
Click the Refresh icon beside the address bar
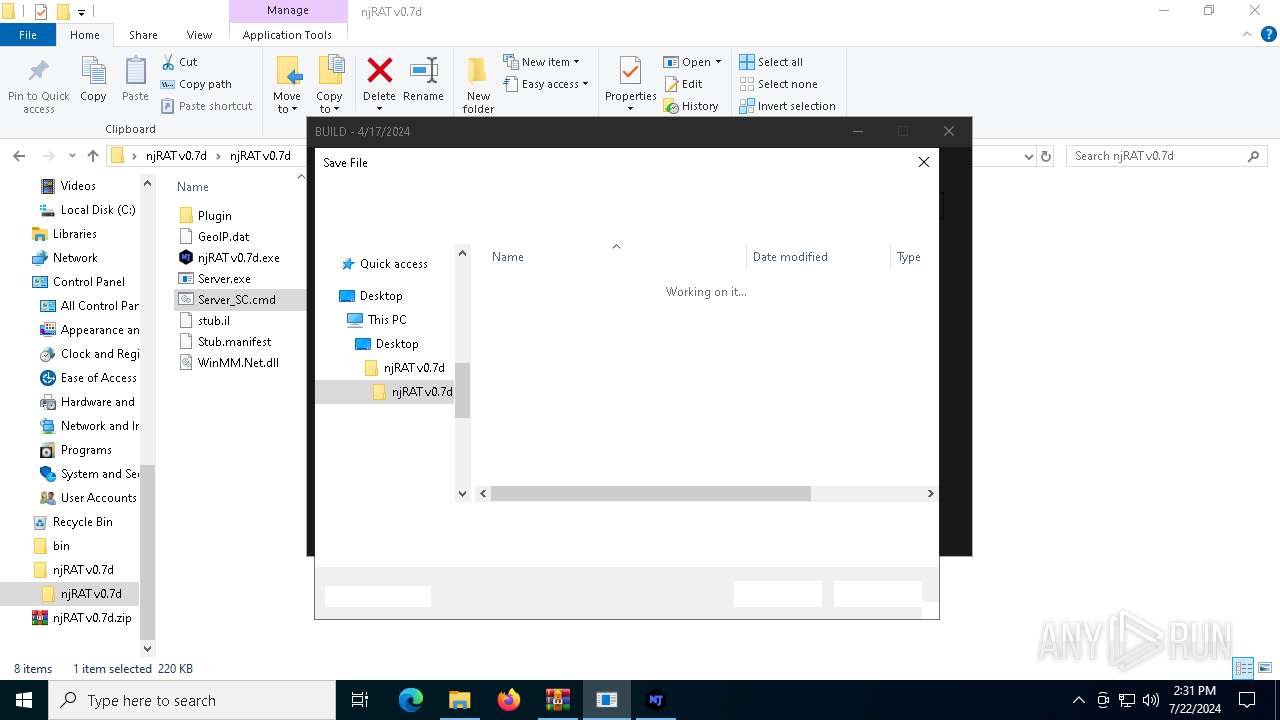[x=1046, y=156]
